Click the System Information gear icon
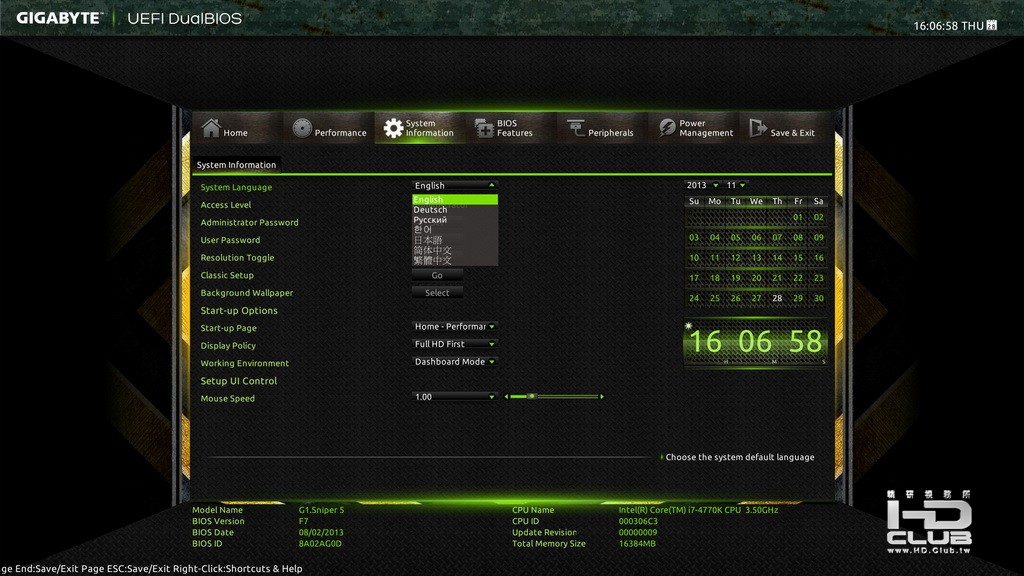Screen dimensions: 1024x576 (x=392, y=128)
